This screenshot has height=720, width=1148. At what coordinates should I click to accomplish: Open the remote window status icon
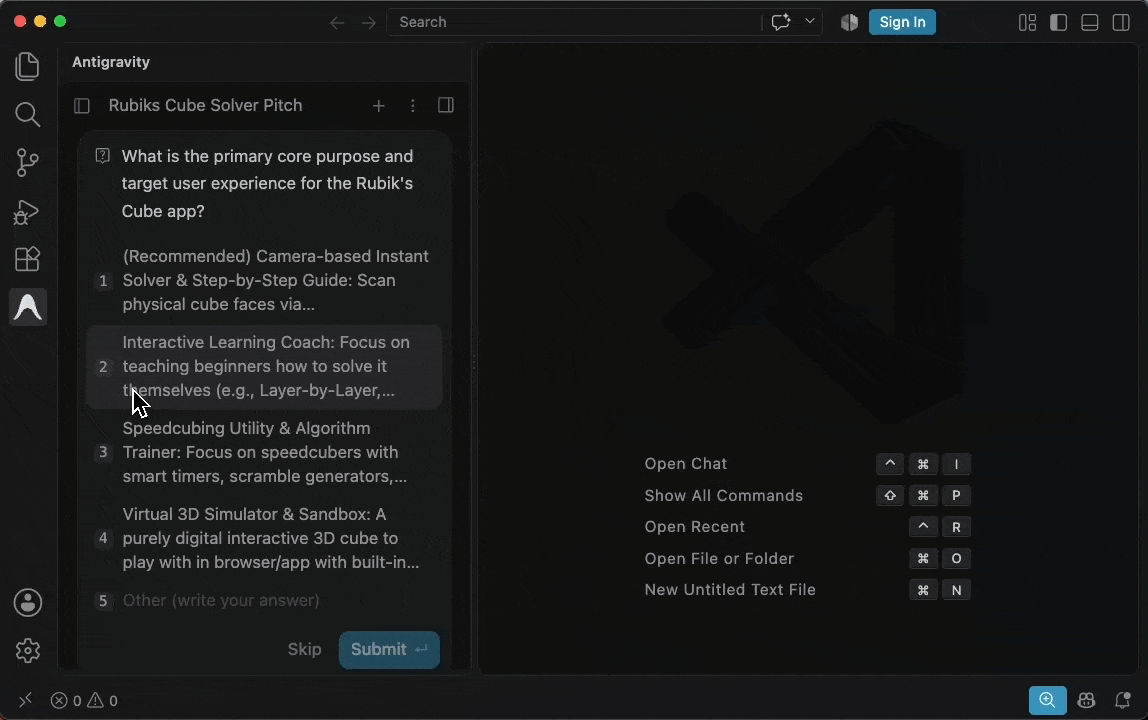click(x=25, y=700)
